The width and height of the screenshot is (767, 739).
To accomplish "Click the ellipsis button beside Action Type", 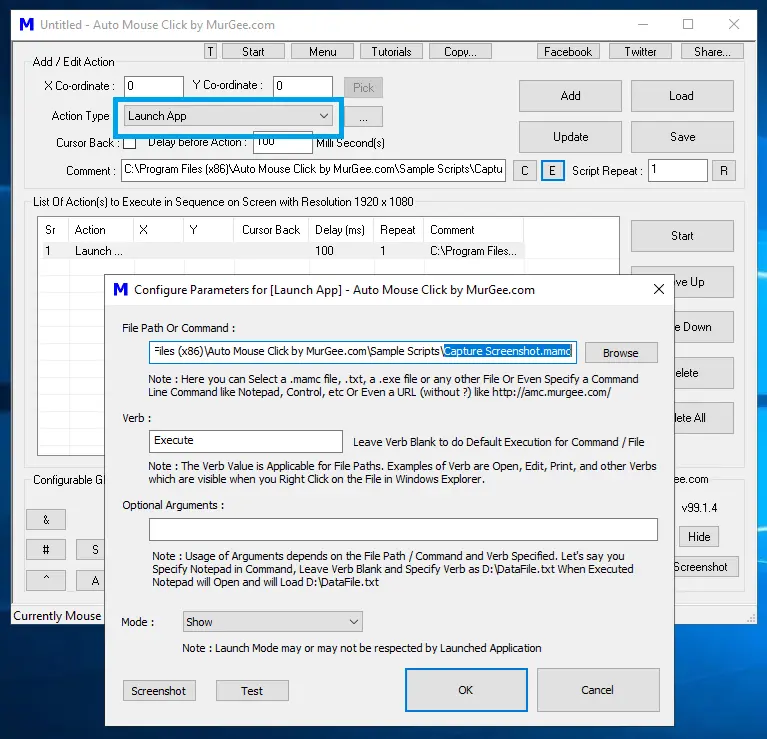I will tap(363, 117).
